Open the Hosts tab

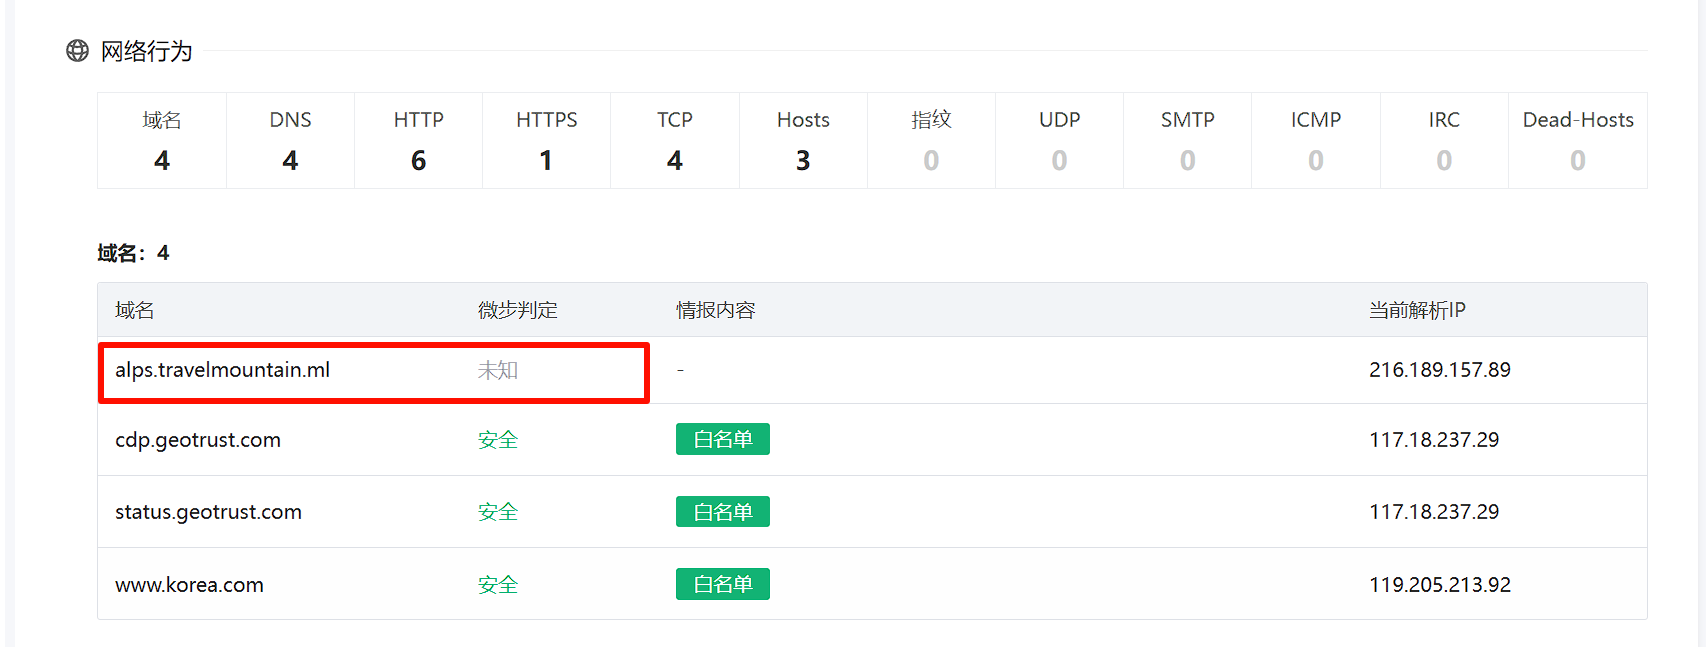coord(803,140)
